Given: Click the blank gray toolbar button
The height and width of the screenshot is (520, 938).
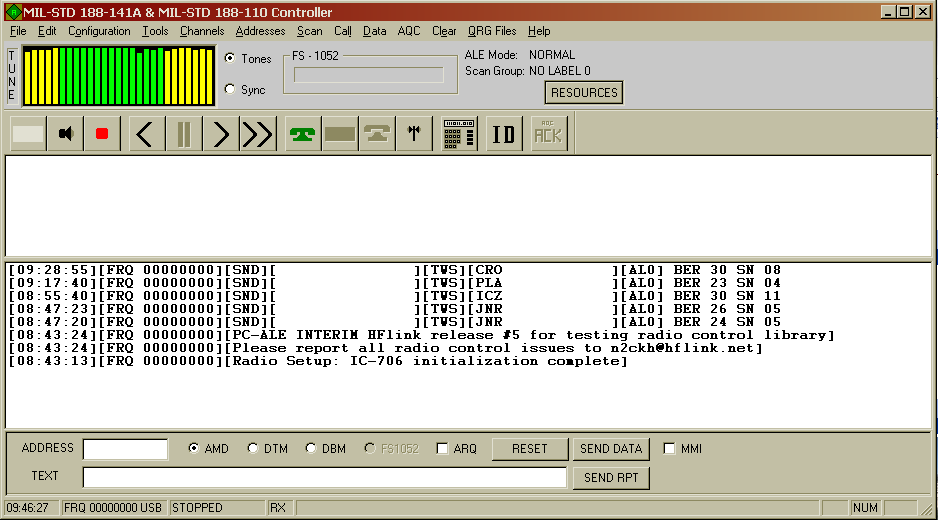Looking at the screenshot, I should pyautogui.click(x=28, y=134).
